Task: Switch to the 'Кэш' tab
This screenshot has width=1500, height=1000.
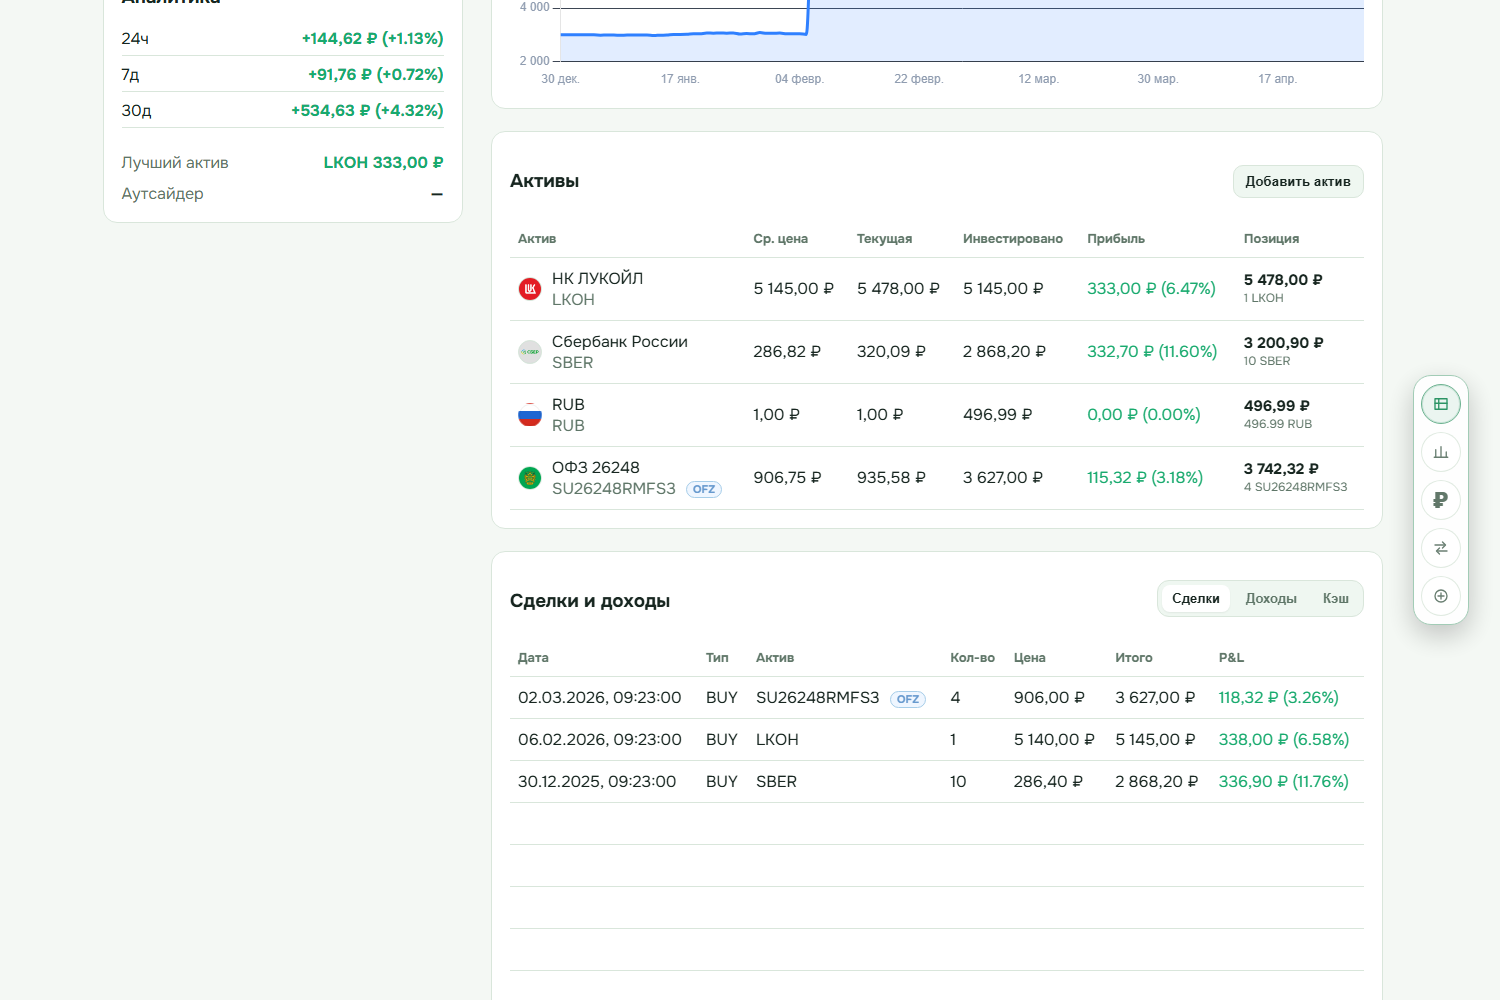Action: 1336,598
